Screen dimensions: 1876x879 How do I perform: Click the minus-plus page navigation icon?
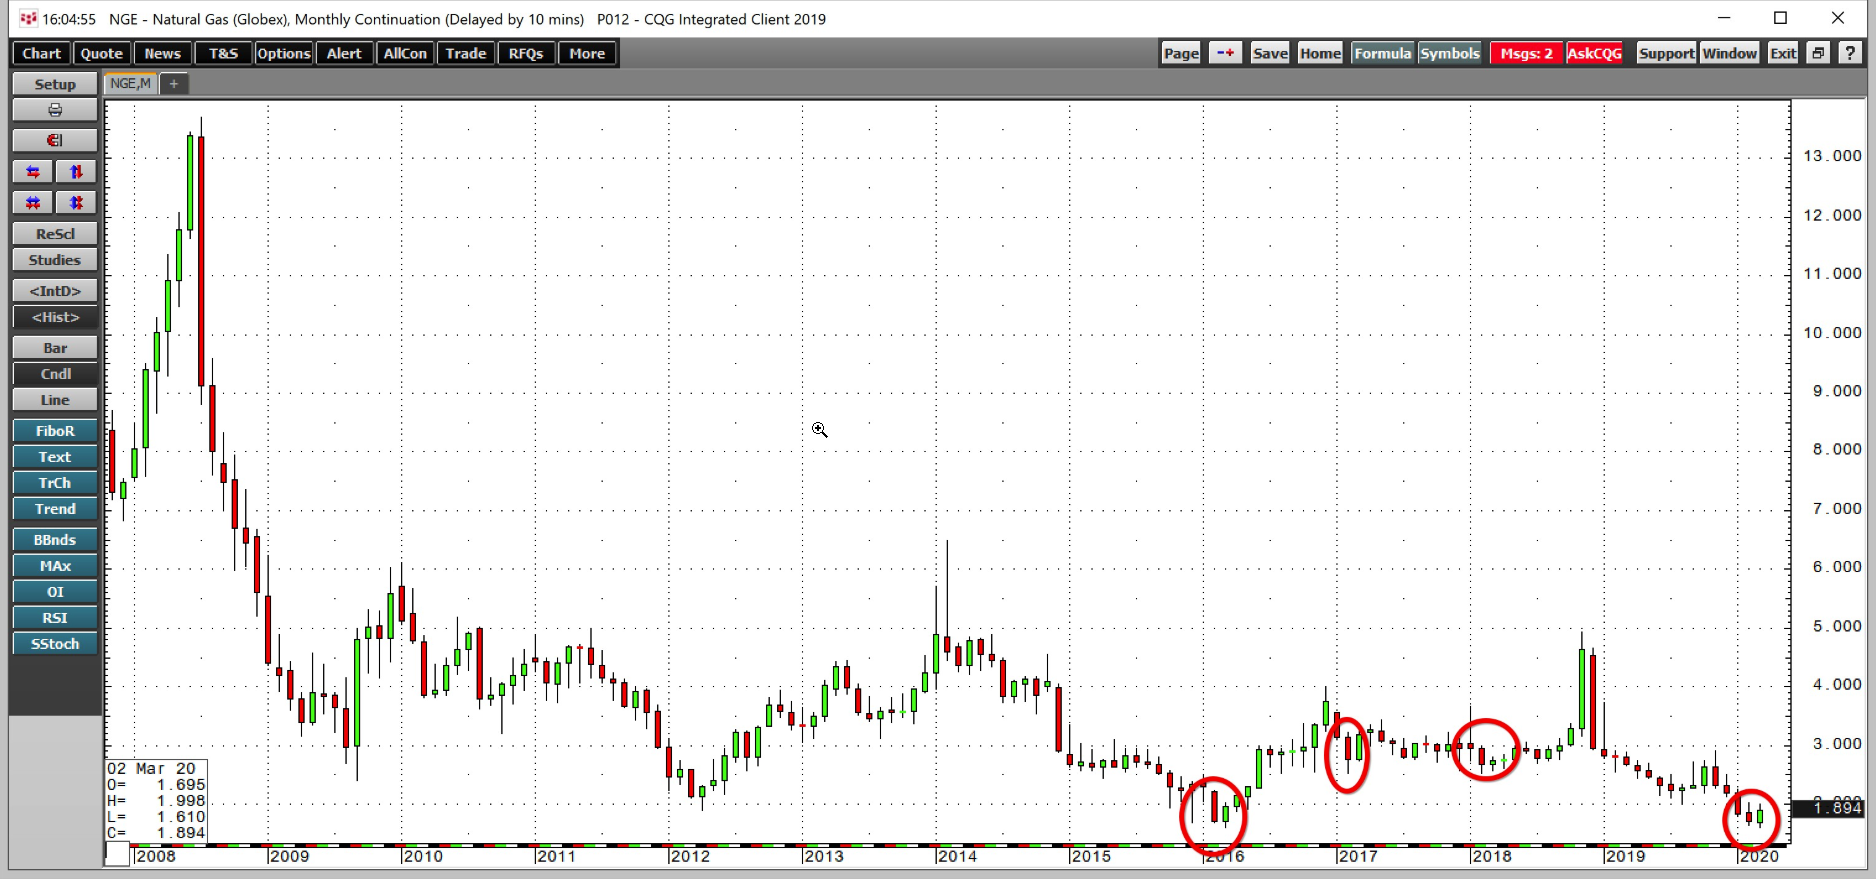point(1225,53)
